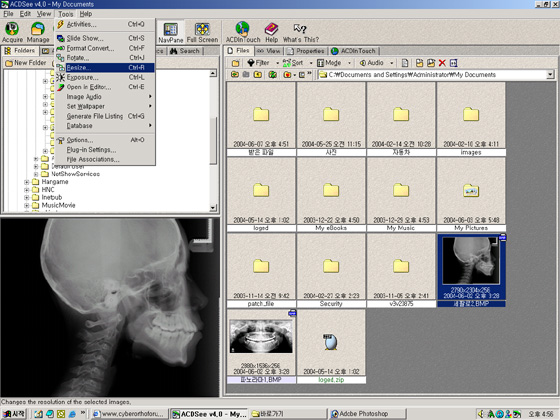Expand the Inetpub folder node
This screenshot has height=420, width=560.
point(27,198)
